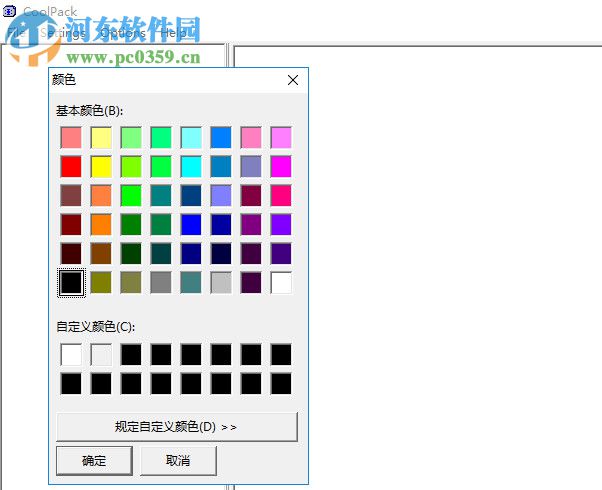Cancel the dialog with 取消 button

pyautogui.click(x=178, y=460)
